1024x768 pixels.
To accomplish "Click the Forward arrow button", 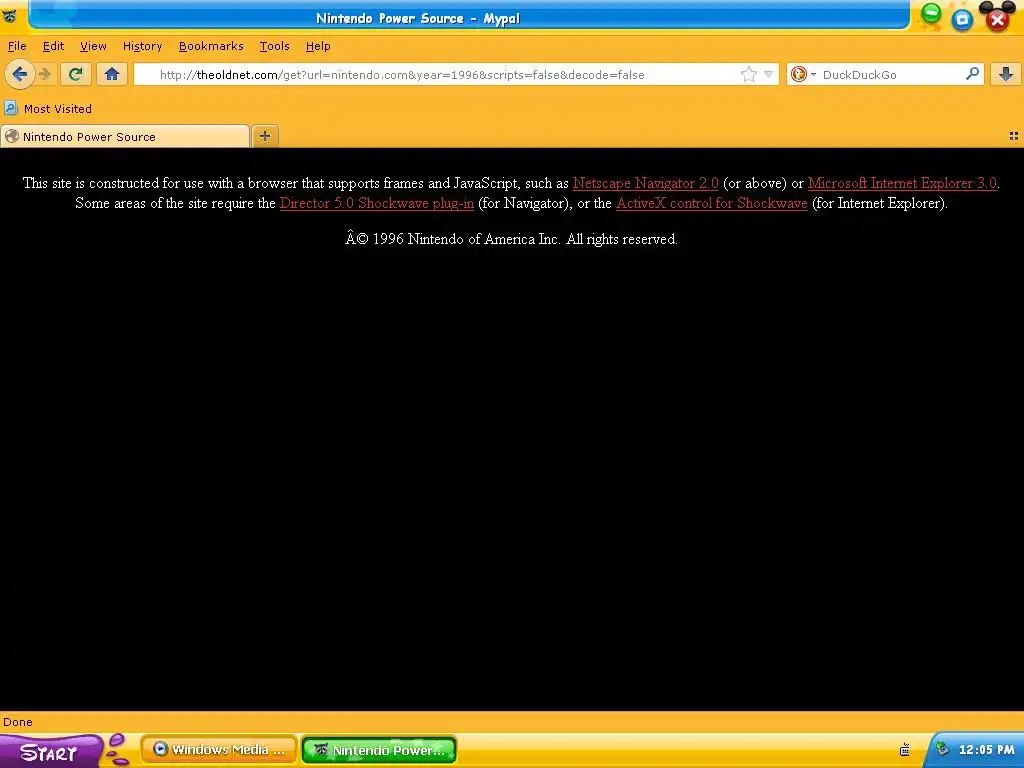I will point(45,74).
